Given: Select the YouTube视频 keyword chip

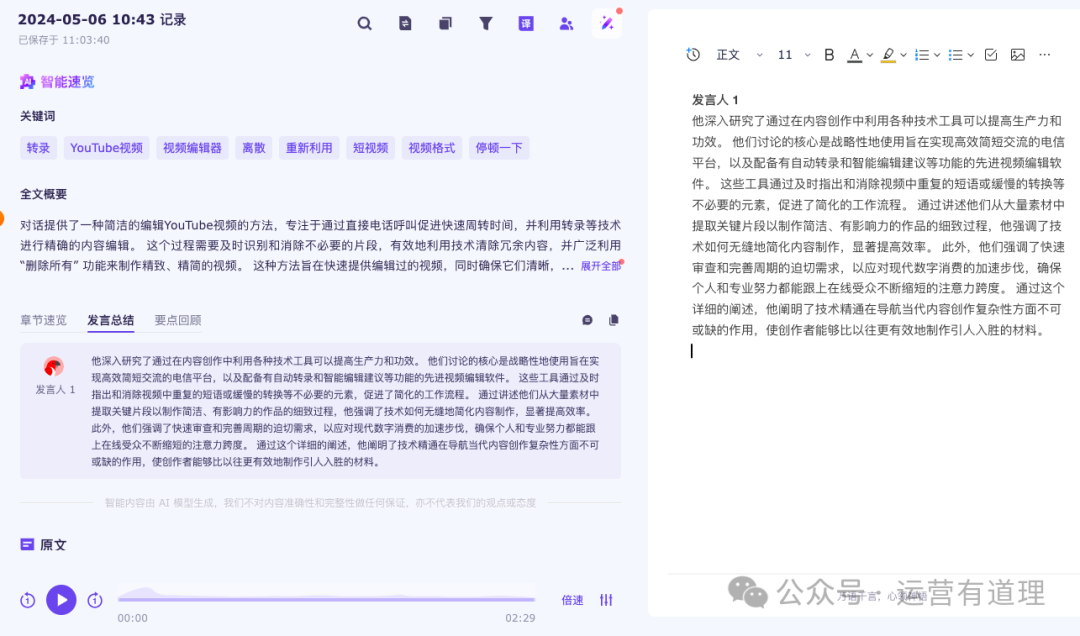Looking at the screenshot, I should [106, 147].
